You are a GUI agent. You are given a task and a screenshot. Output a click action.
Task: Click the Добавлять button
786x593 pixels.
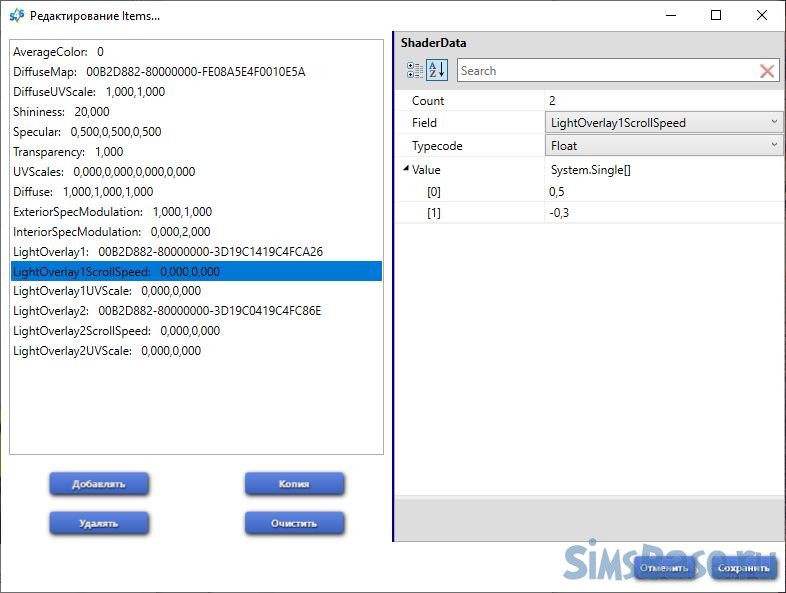[x=99, y=484]
